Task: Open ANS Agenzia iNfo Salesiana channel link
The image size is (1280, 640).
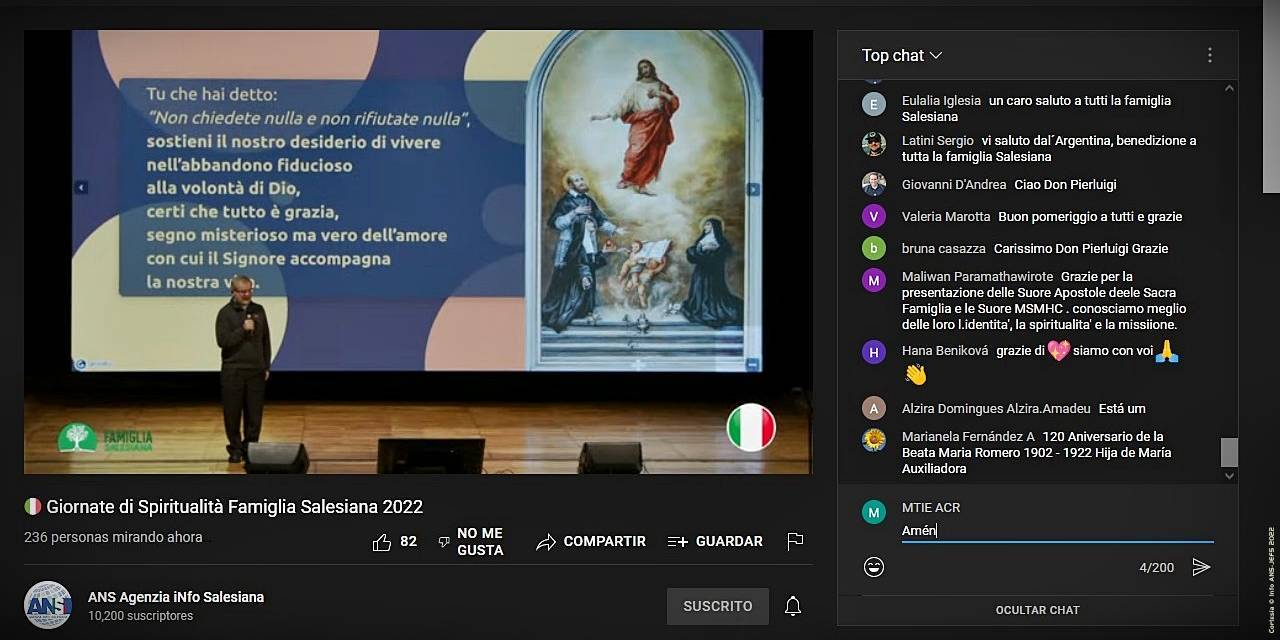Action: tap(176, 597)
